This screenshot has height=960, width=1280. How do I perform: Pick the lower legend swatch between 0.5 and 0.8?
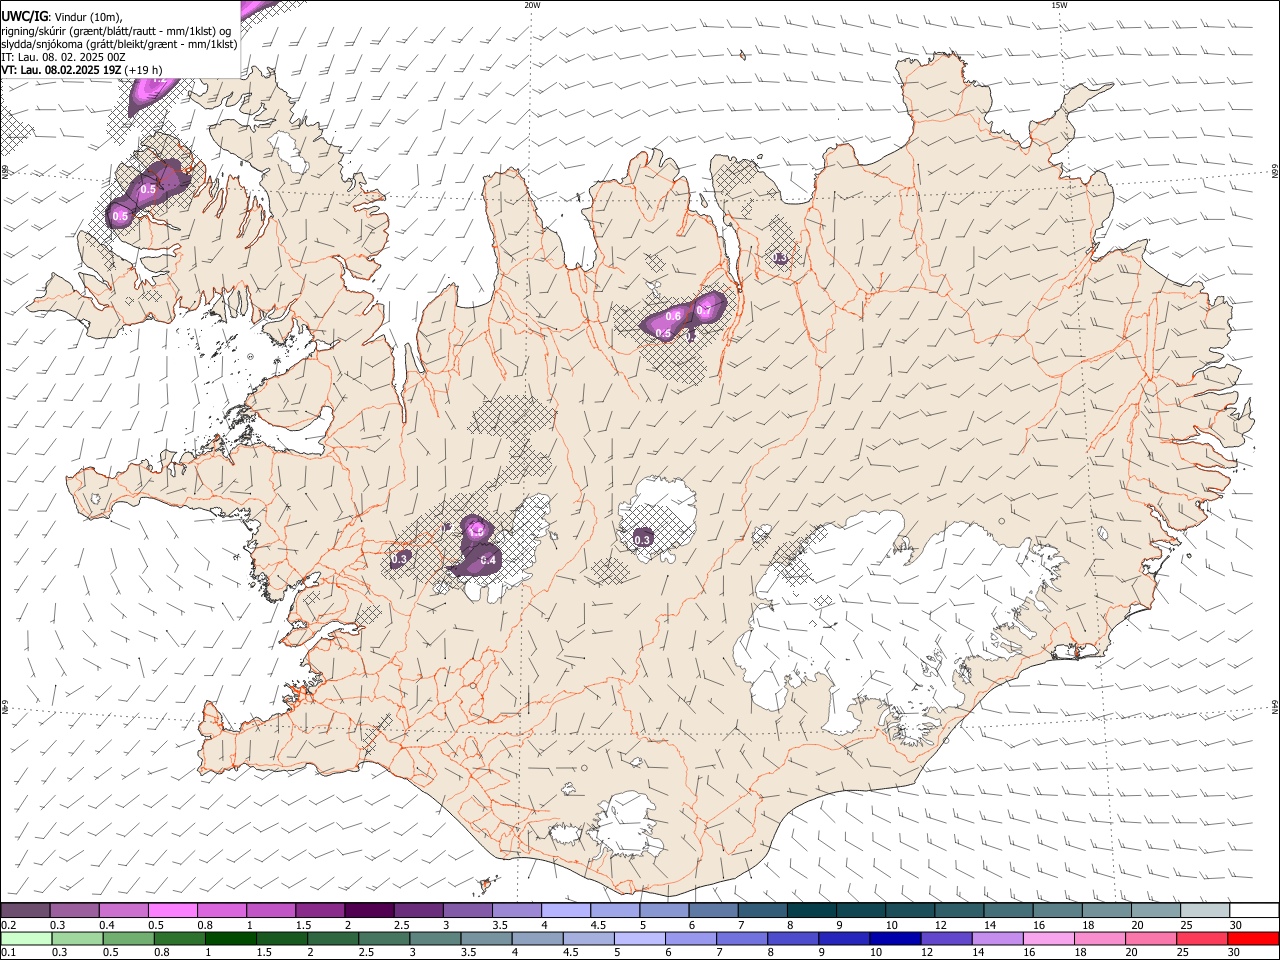click(x=129, y=938)
